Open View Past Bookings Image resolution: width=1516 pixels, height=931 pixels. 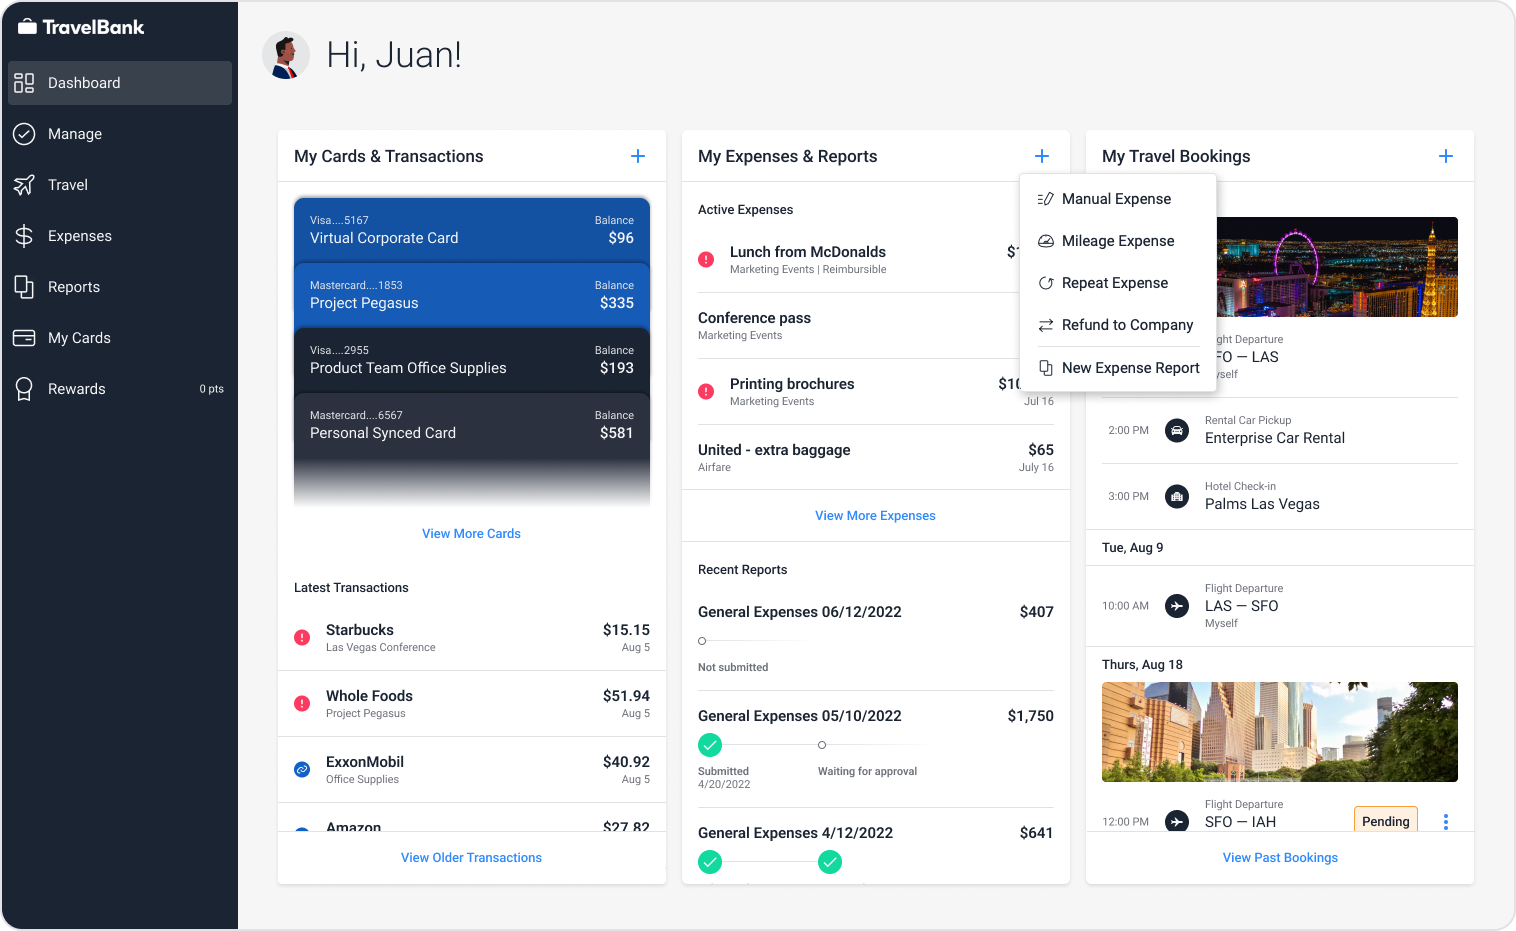pos(1280,857)
